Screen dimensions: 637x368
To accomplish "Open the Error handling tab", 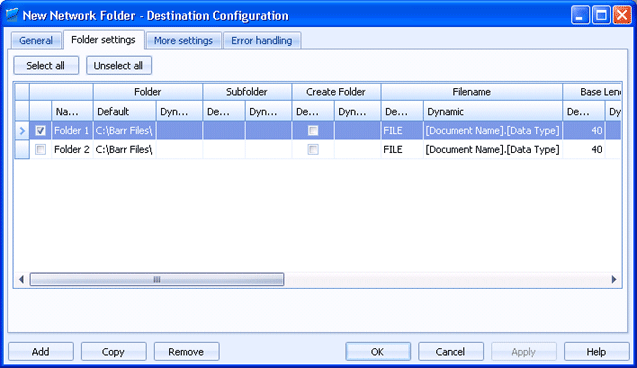I will pyautogui.click(x=262, y=40).
